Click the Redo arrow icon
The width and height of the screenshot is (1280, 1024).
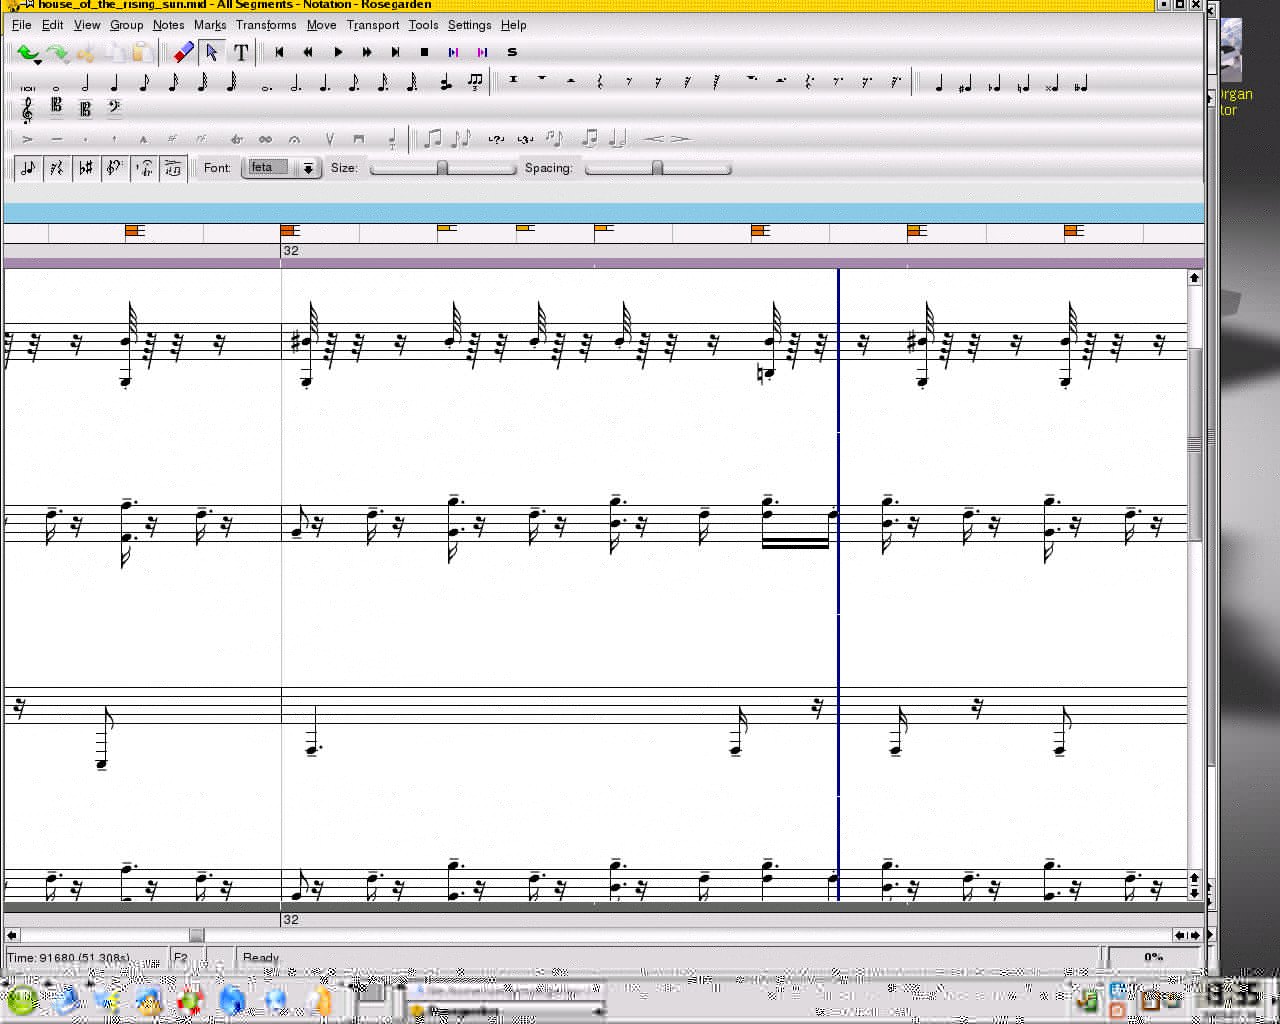pyautogui.click(x=57, y=53)
